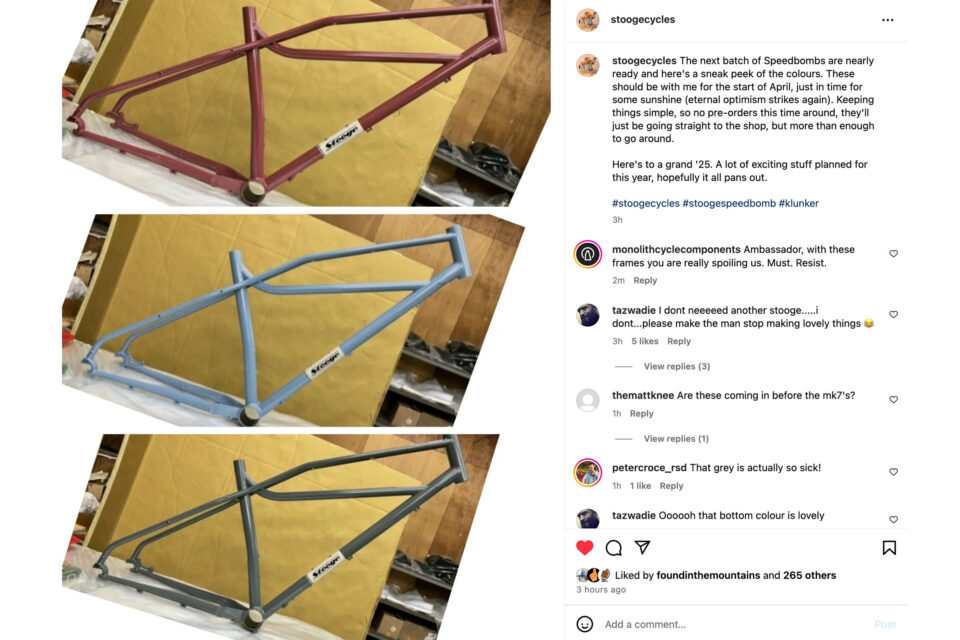Open stoogecycles profile avatar in header

pos(587,20)
